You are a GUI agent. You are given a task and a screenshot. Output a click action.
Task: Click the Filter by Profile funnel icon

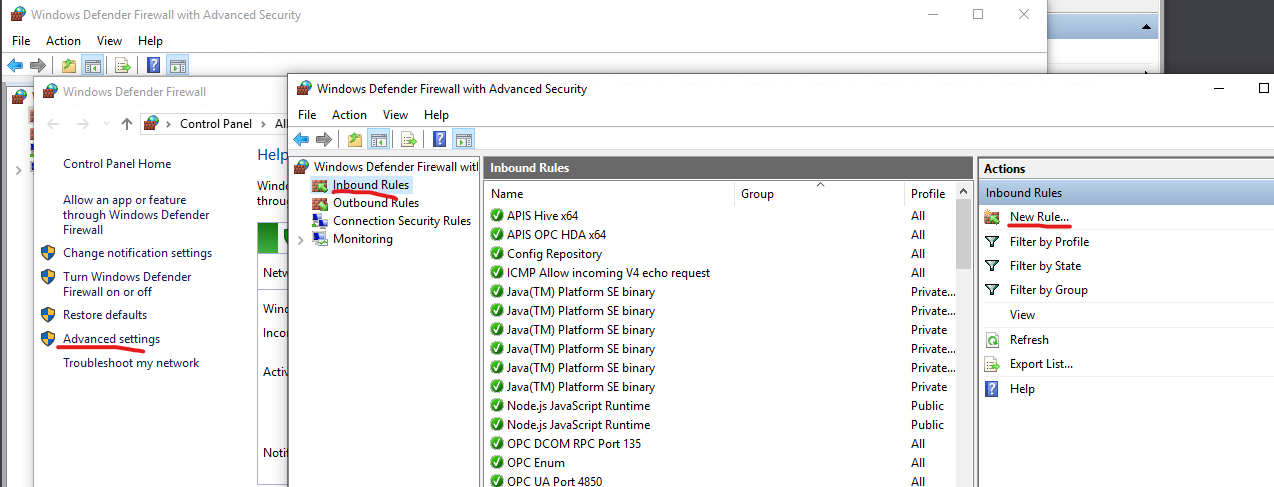pyautogui.click(x=992, y=242)
